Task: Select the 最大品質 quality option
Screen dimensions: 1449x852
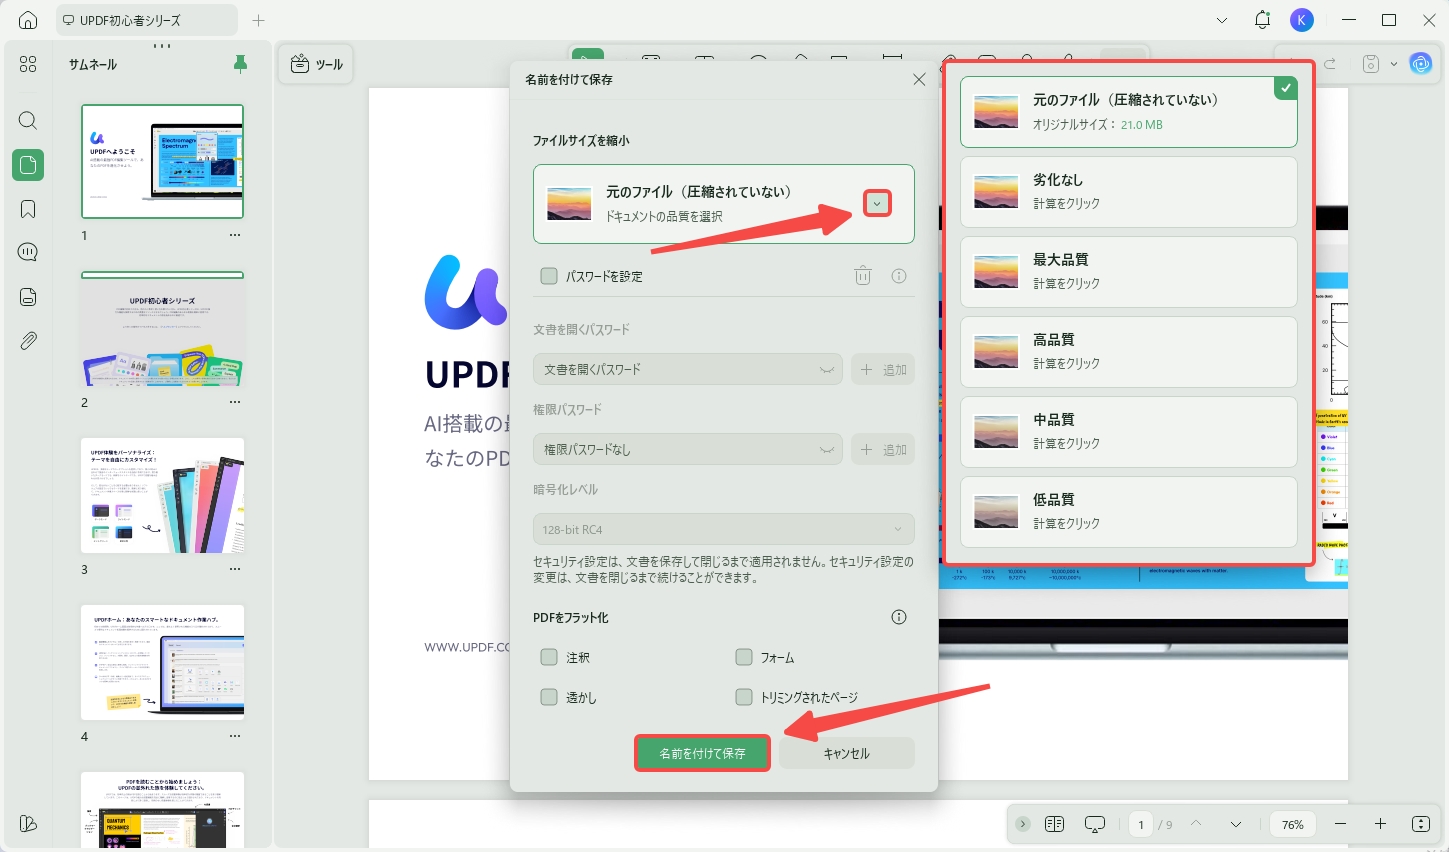Action: 1129,272
